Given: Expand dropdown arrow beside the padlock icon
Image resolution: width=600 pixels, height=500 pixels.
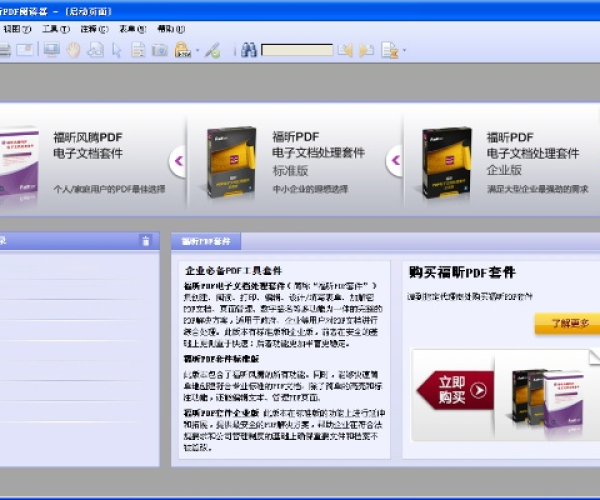Looking at the screenshot, I should pyautogui.click(x=197, y=50).
